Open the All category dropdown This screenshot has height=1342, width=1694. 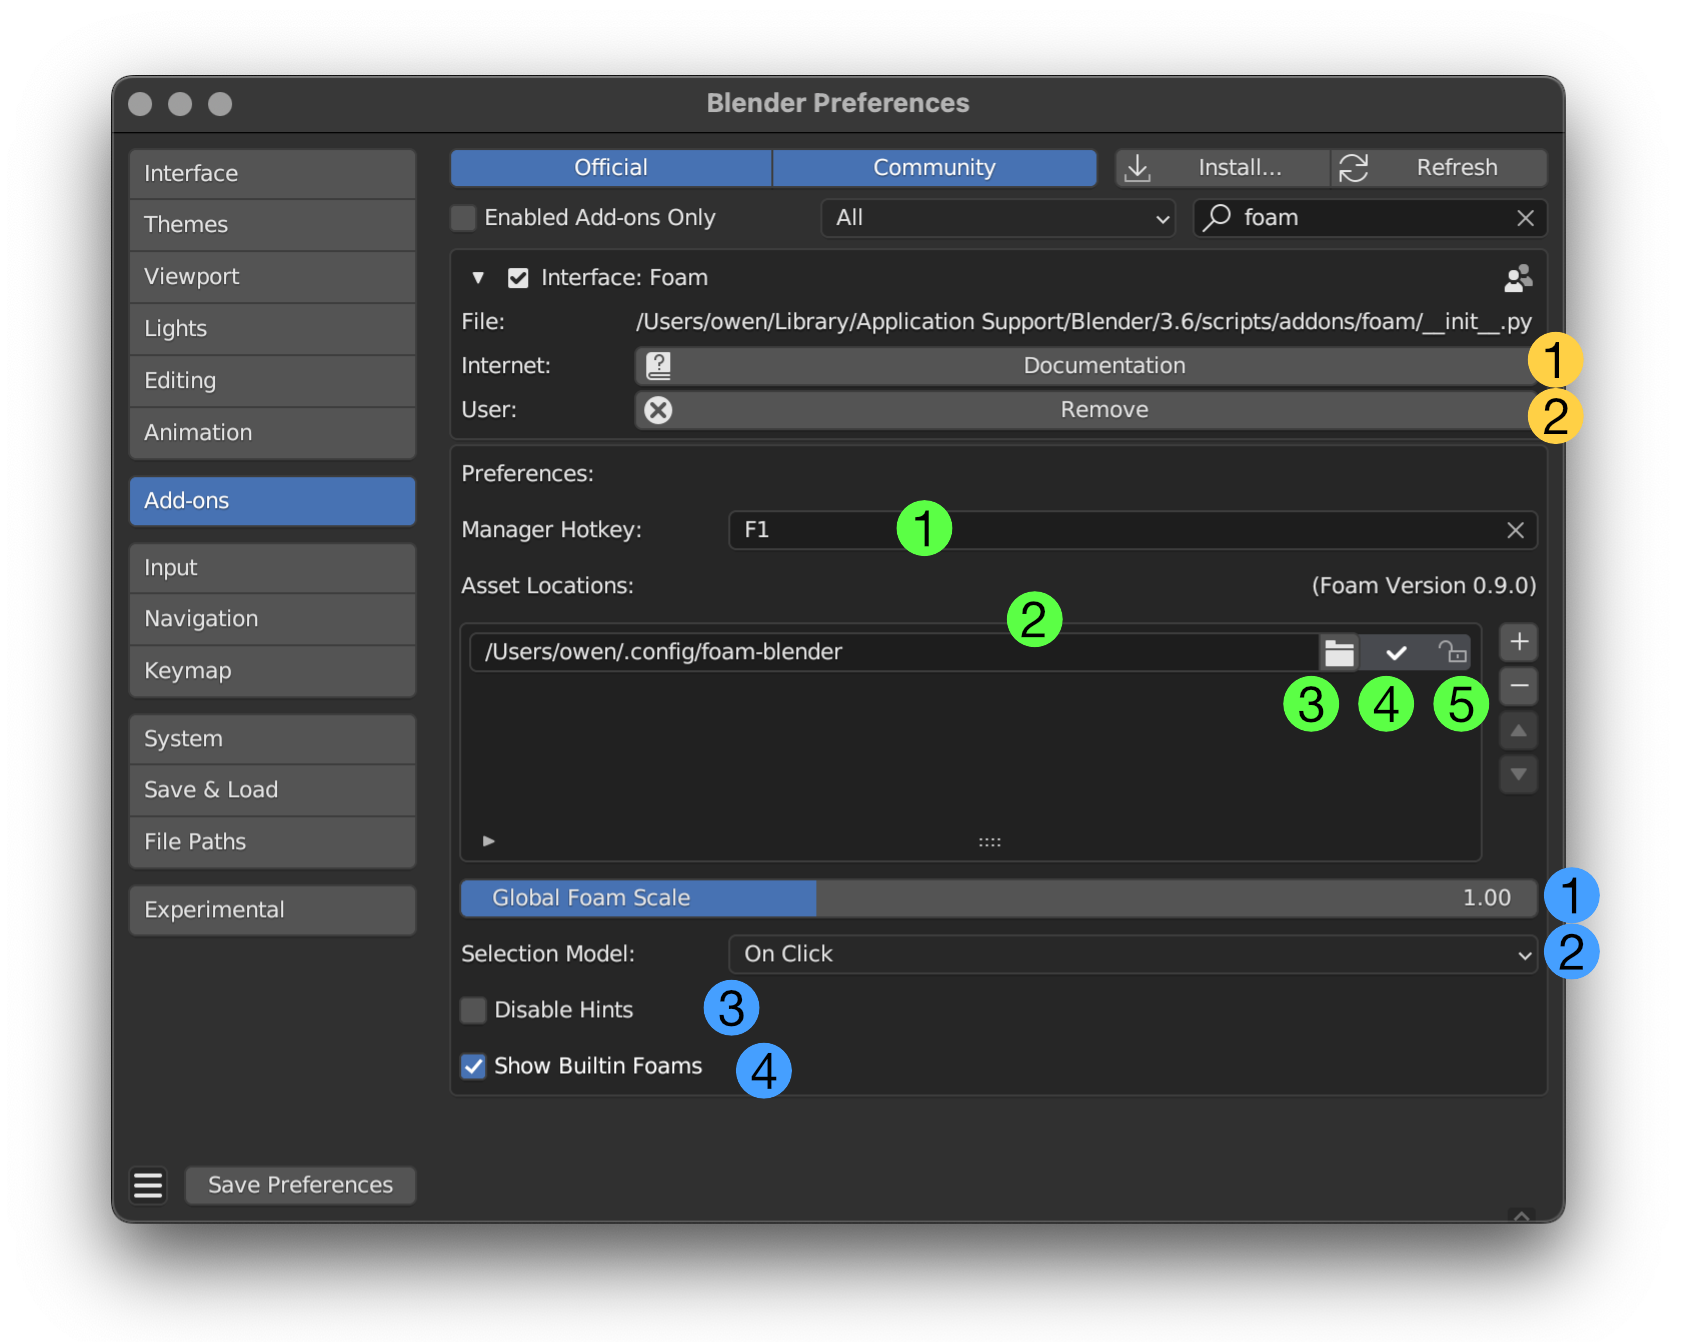point(997,218)
